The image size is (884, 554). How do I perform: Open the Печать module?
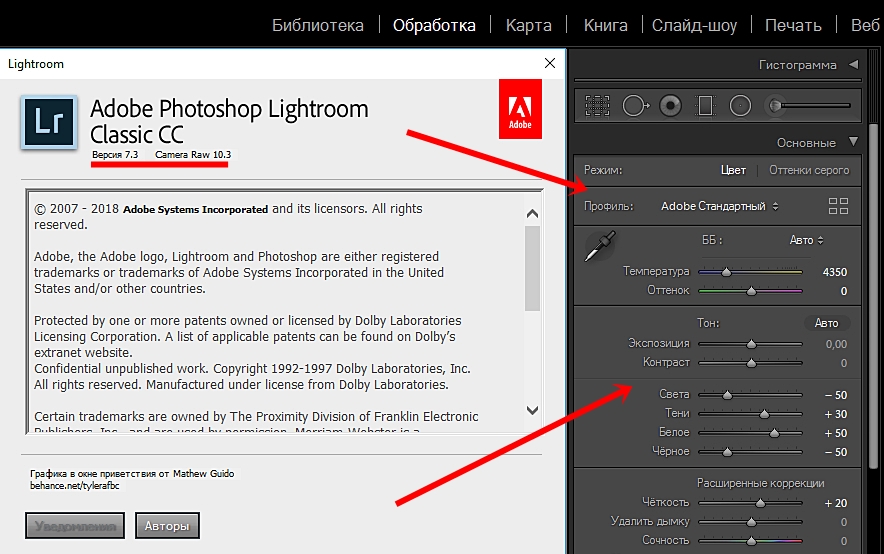coord(793,25)
